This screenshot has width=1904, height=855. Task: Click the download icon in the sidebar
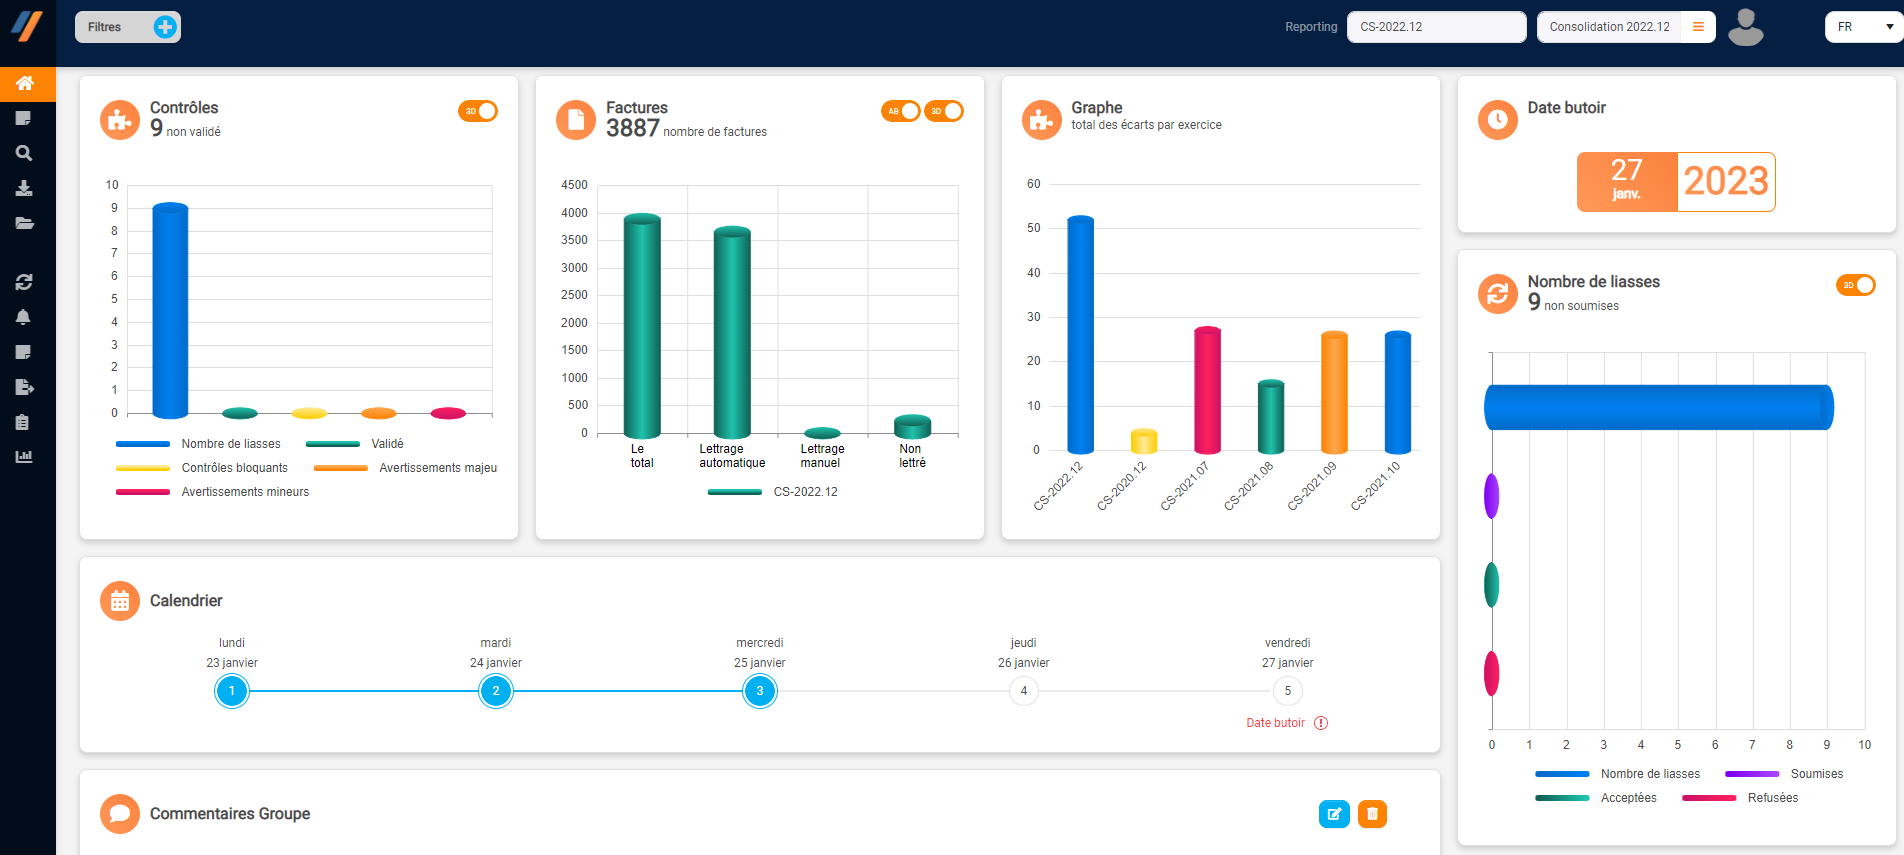pos(24,188)
